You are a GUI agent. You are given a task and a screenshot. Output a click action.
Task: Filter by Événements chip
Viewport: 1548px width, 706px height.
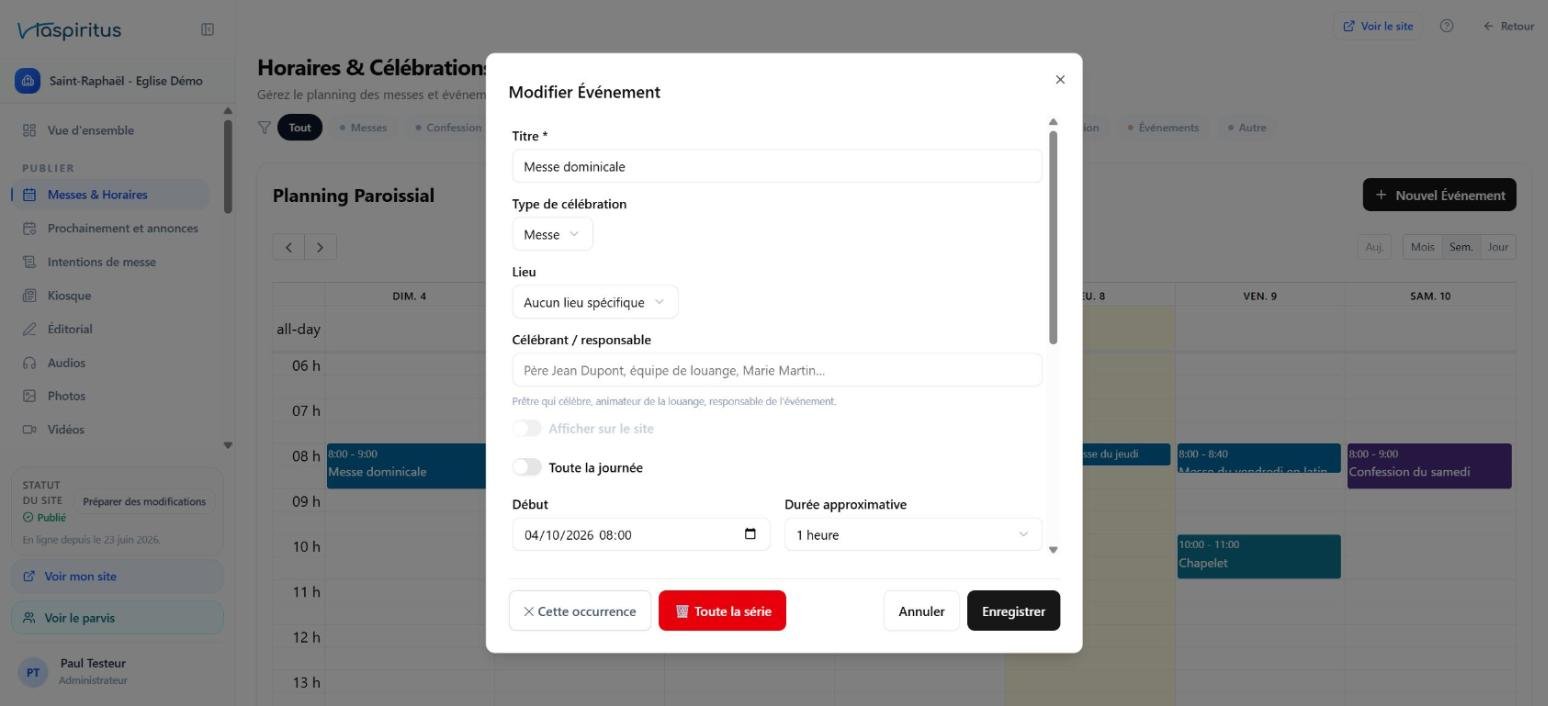pyautogui.click(x=1163, y=128)
